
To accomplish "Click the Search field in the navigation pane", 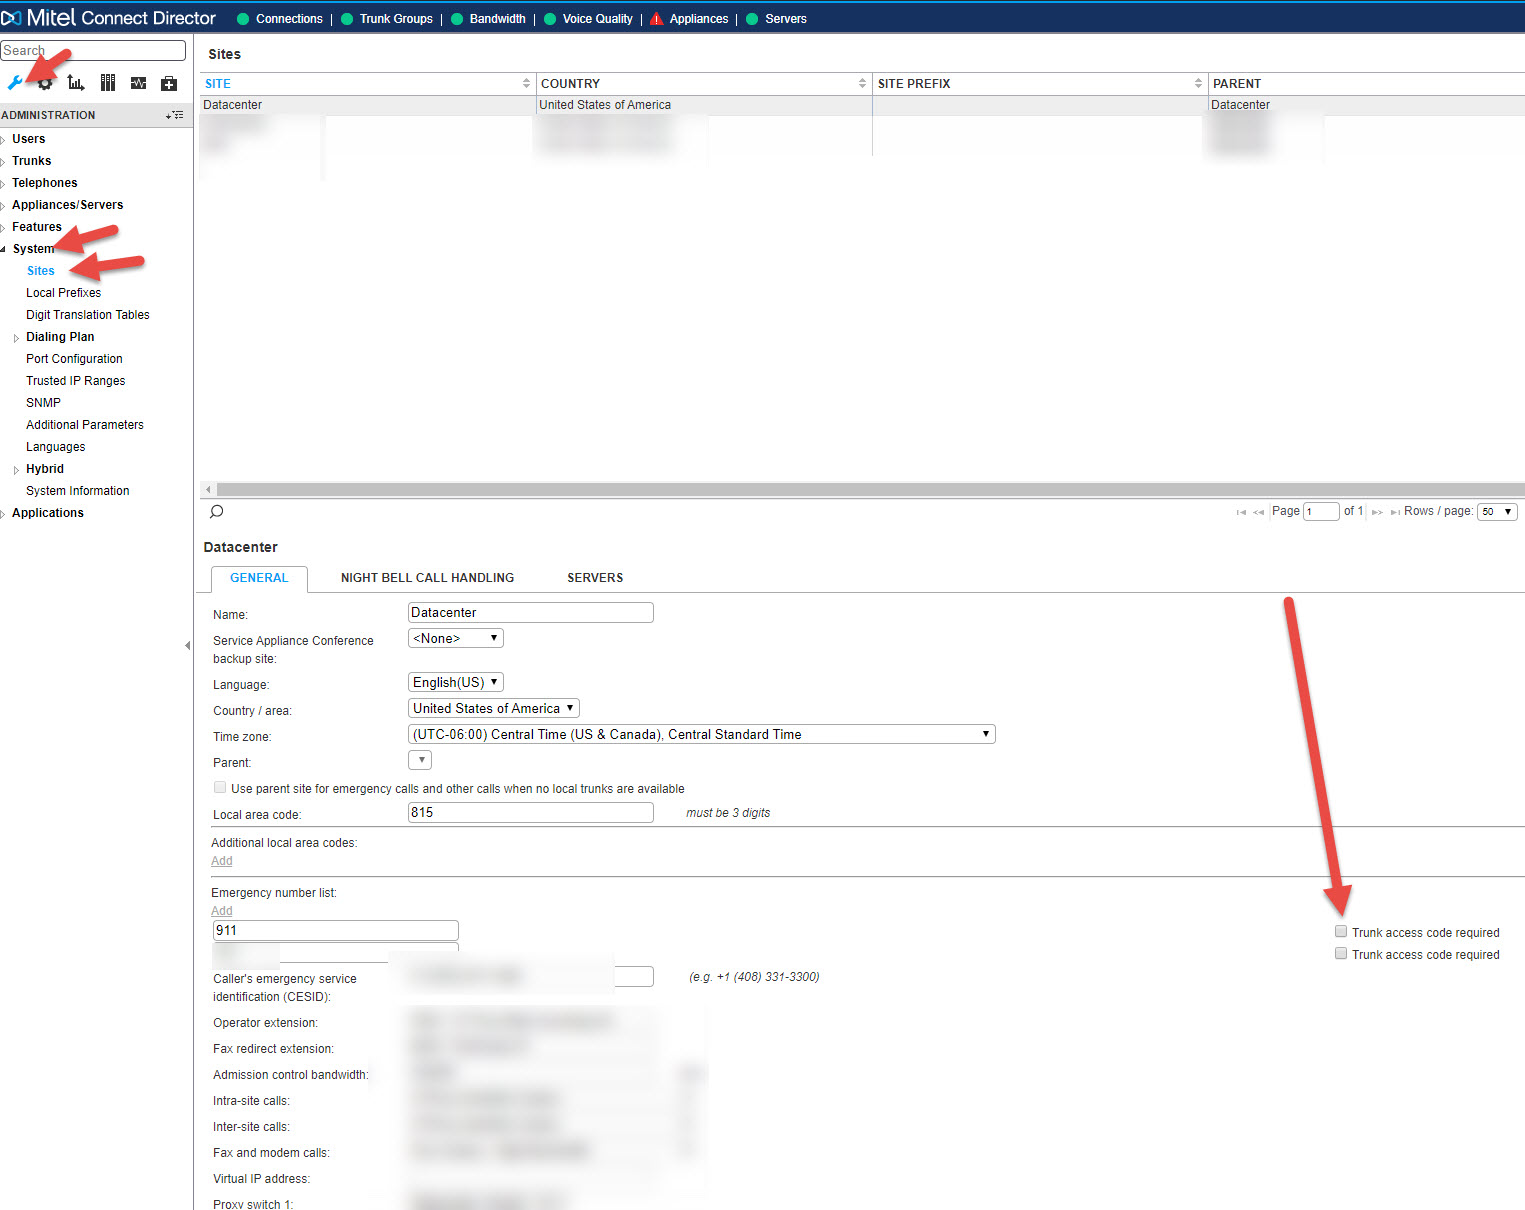I will click(93, 50).
